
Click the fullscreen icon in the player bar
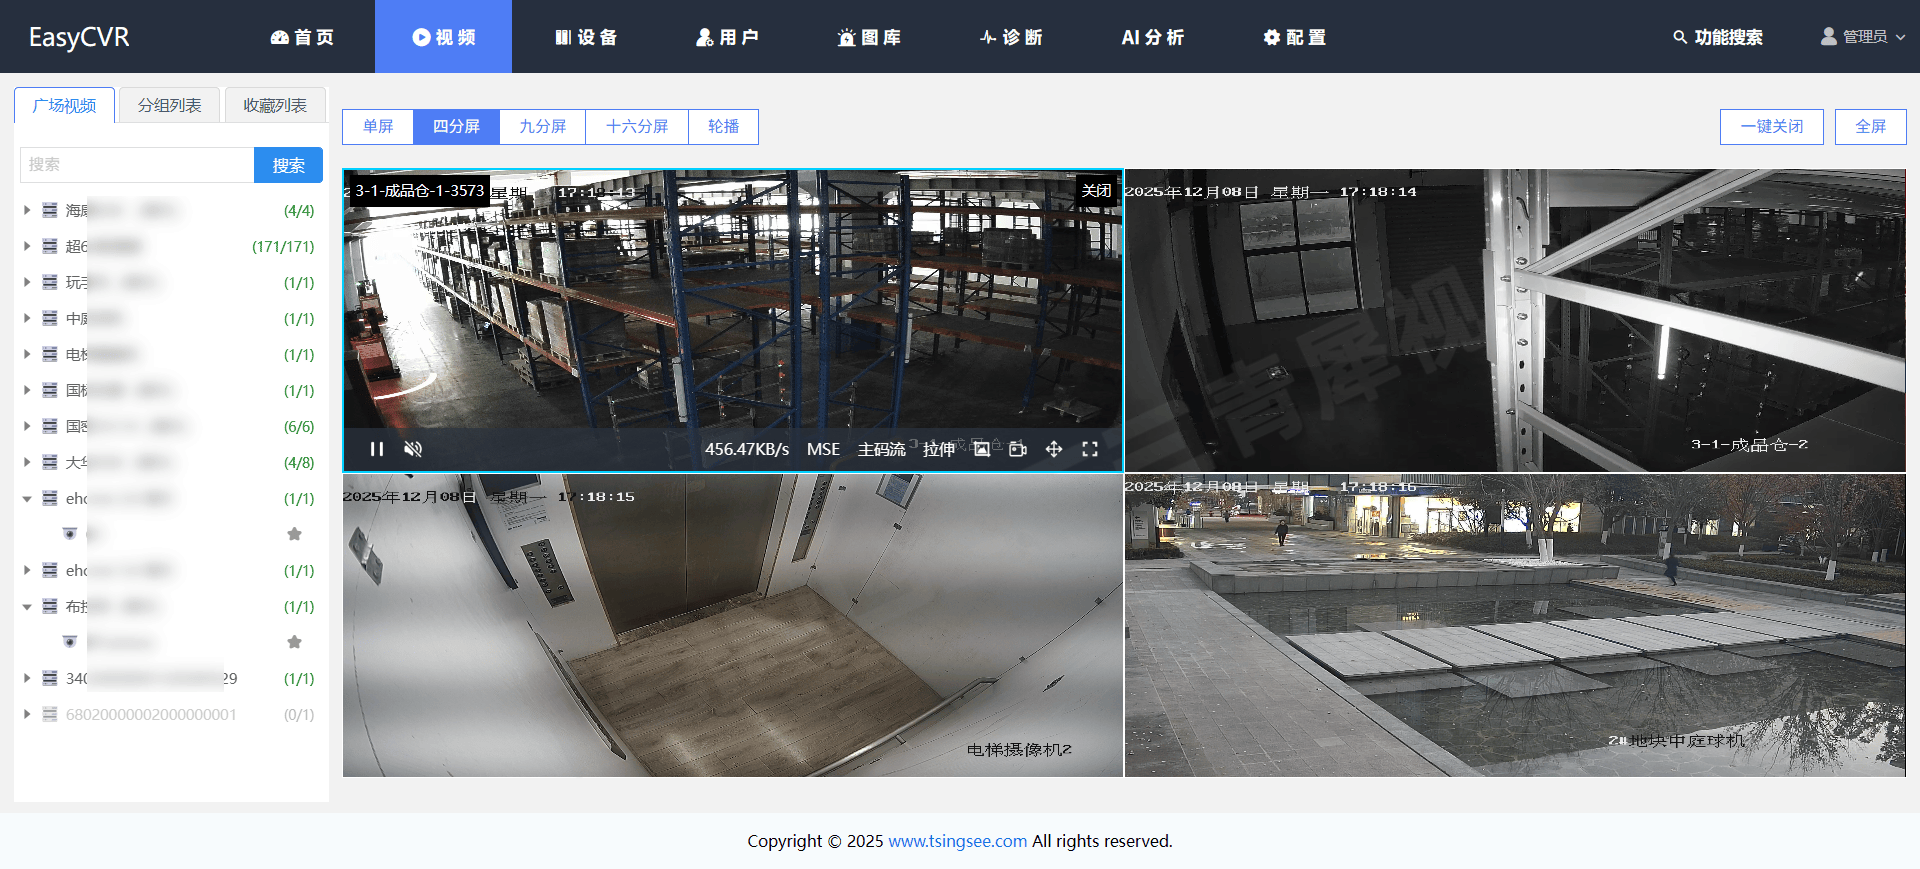[1090, 449]
